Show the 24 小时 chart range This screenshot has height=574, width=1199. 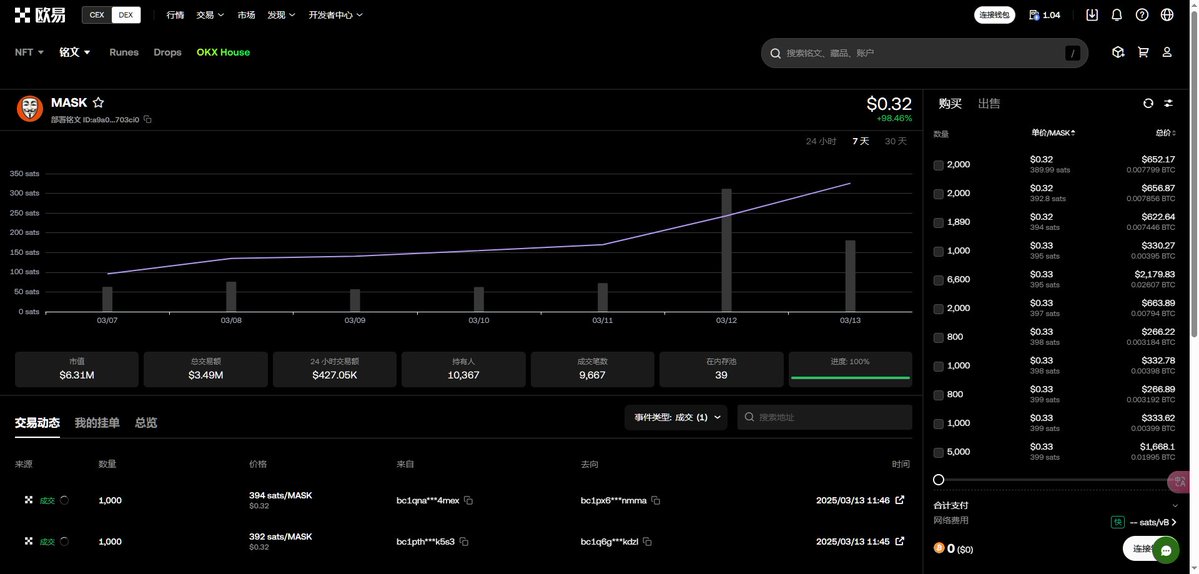[821, 141]
